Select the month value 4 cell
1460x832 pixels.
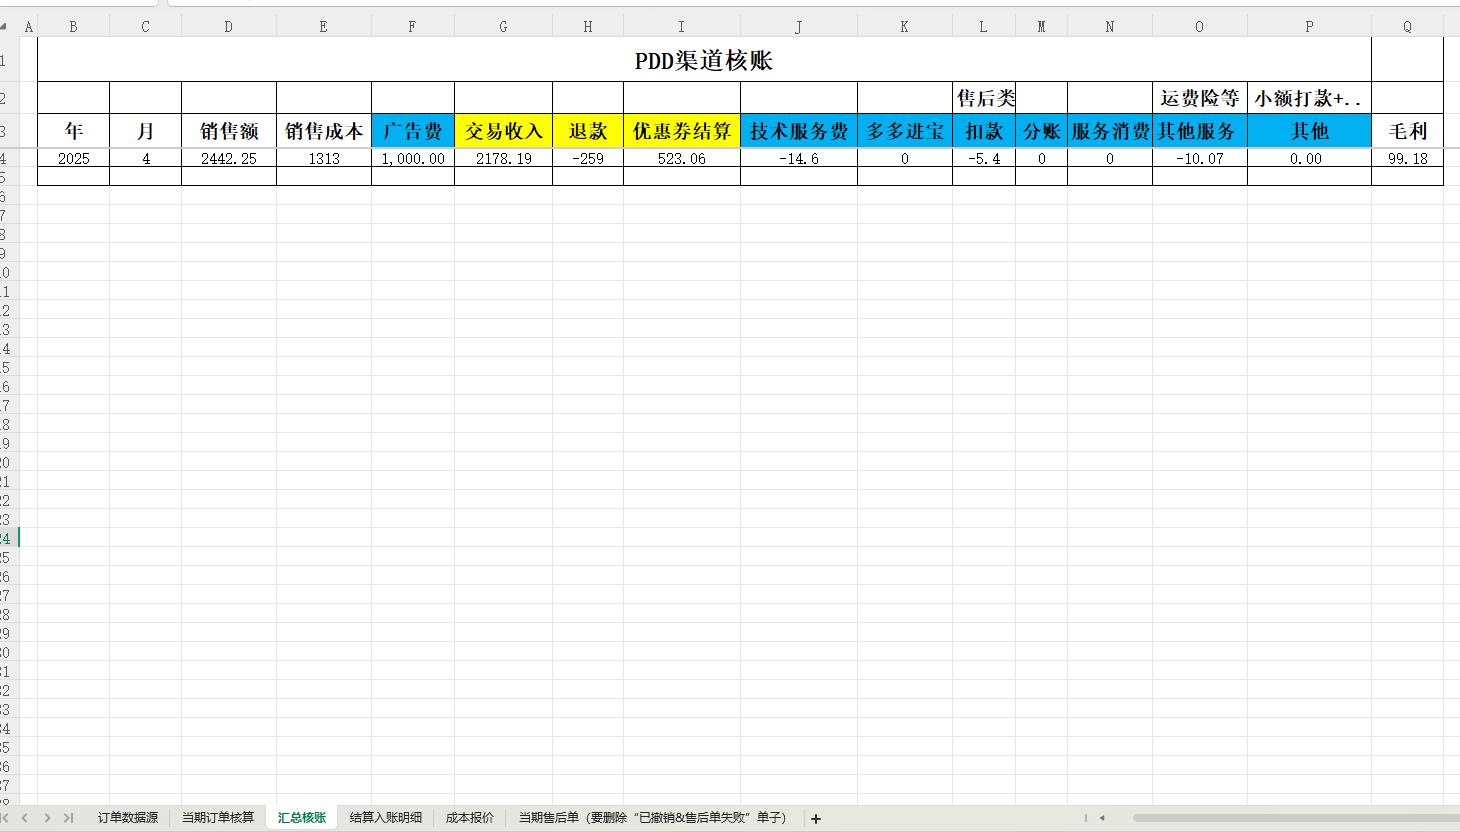click(145, 158)
